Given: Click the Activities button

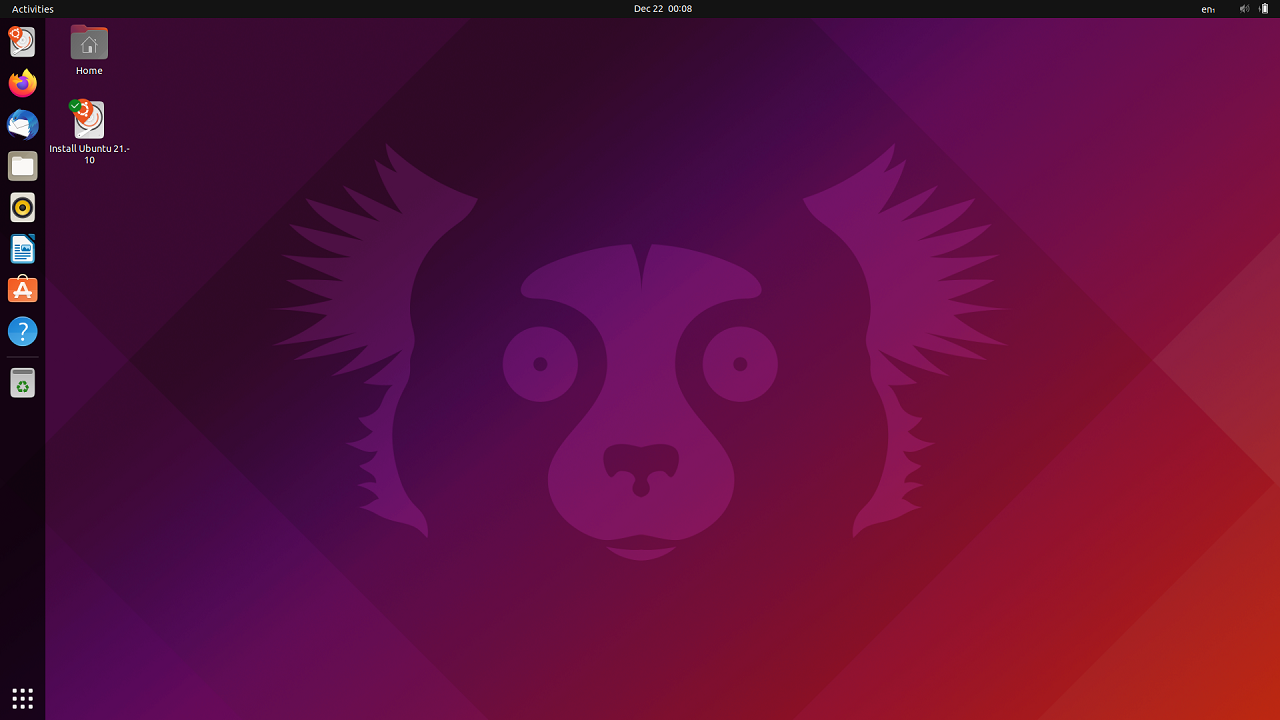Looking at the screenshot, I should pyautogui.click(x=33, y=9).
